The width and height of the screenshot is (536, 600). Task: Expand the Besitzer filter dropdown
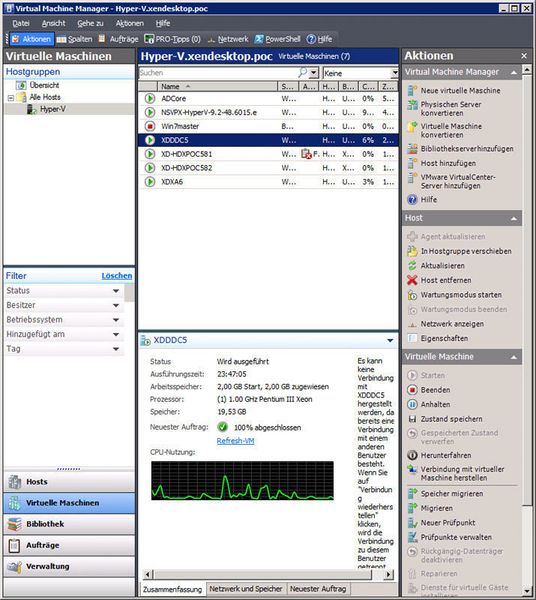click(116, 305)
